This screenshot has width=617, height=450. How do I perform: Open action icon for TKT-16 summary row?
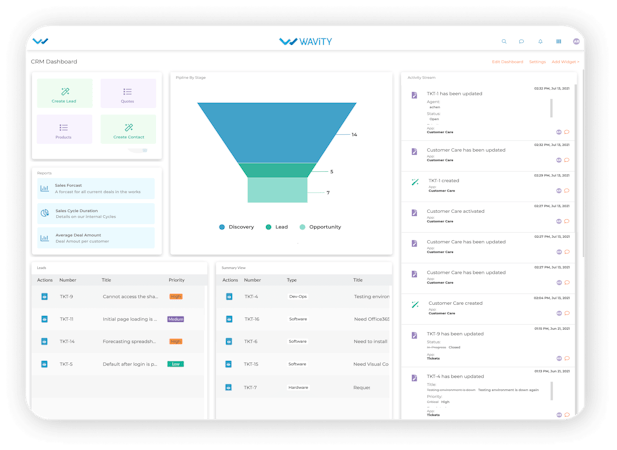(229, 319)
